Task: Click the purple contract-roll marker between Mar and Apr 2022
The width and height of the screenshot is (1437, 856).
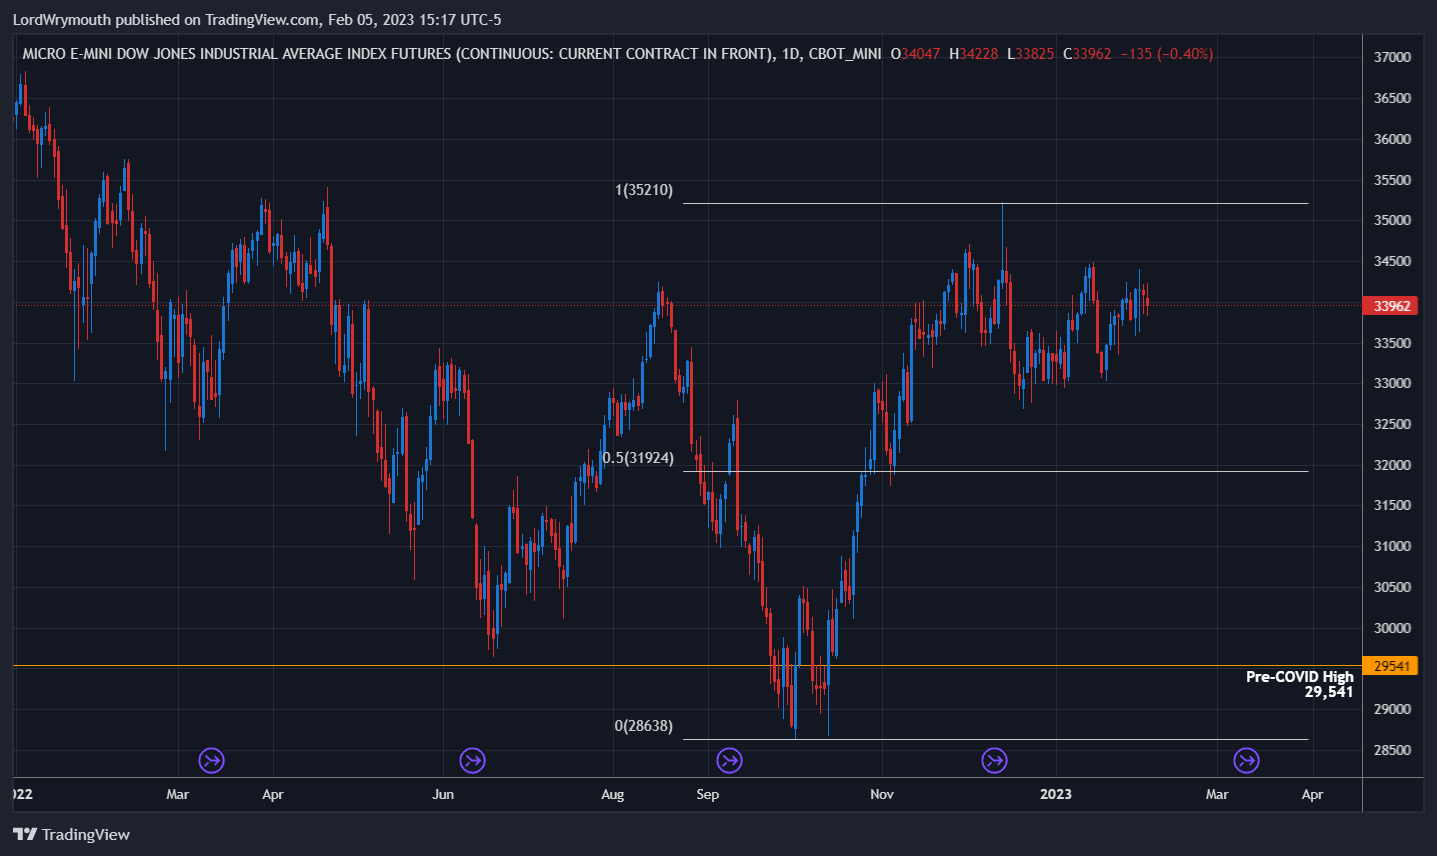Action: [211, 761]
